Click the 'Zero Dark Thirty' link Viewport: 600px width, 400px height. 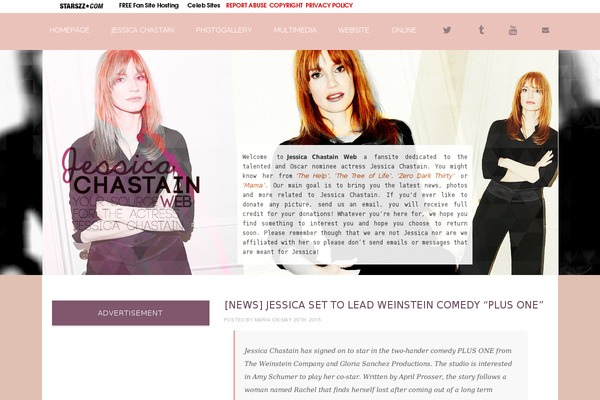point(426,176)
